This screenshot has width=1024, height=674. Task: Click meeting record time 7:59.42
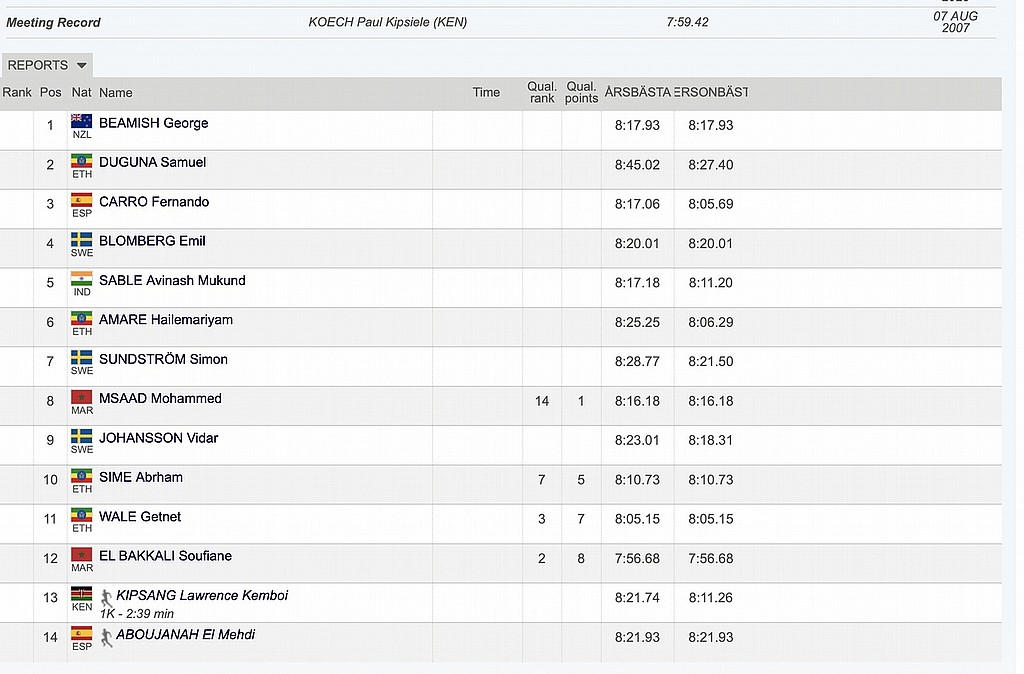(x=687, y=22)
